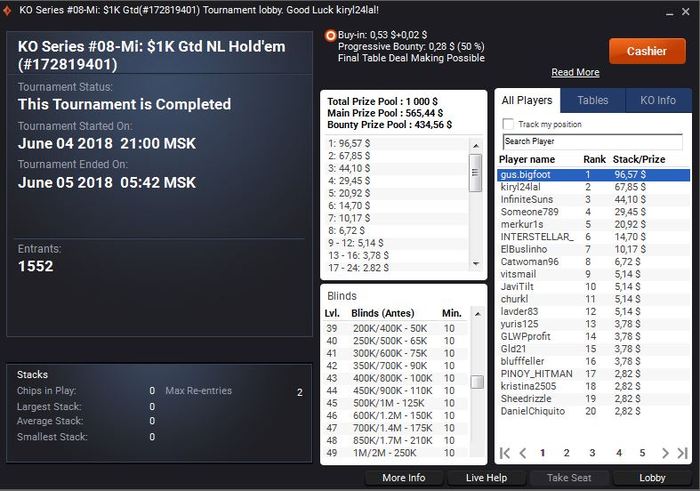Select player PINOY_HITMAN row

[x=593, y=374]
